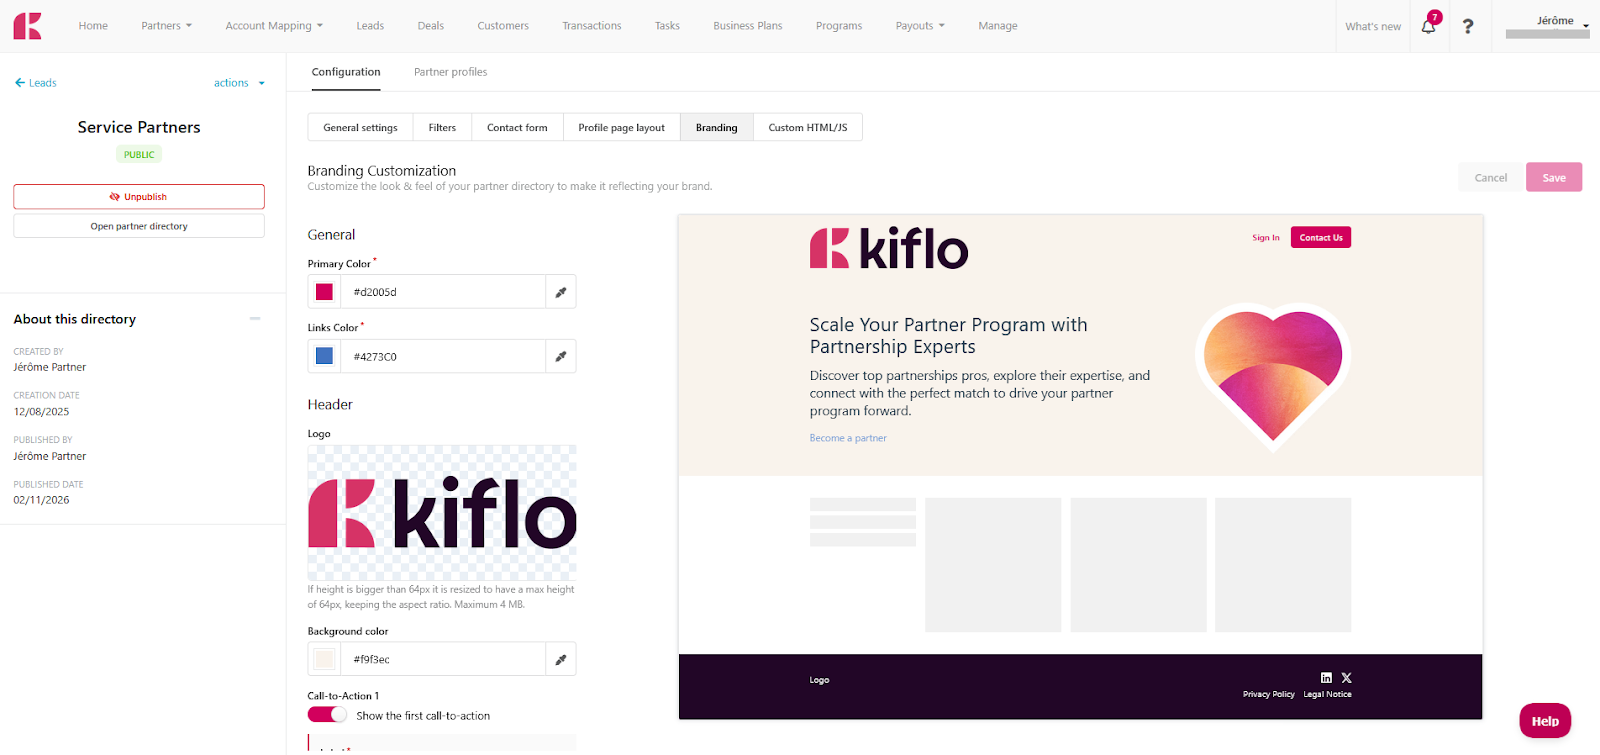Viewport: 1600px width, 755px height.
Task: Open the Partners dropdown menu
Action: pyautogui.click(x=166, y=26)
